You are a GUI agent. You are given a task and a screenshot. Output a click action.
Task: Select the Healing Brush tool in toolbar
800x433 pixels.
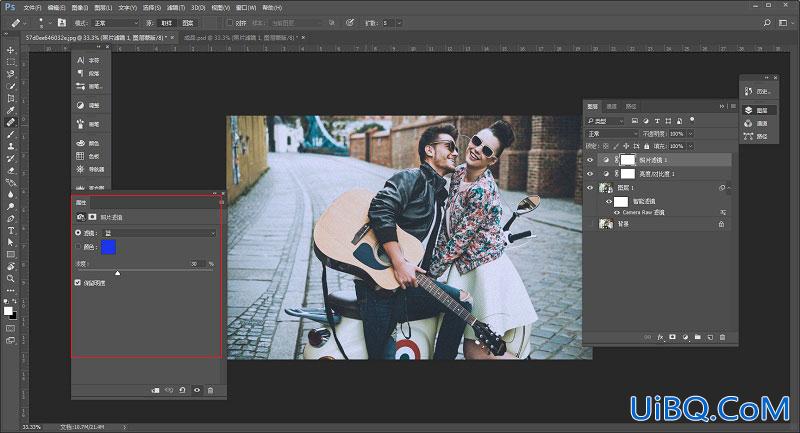point(11,122)
